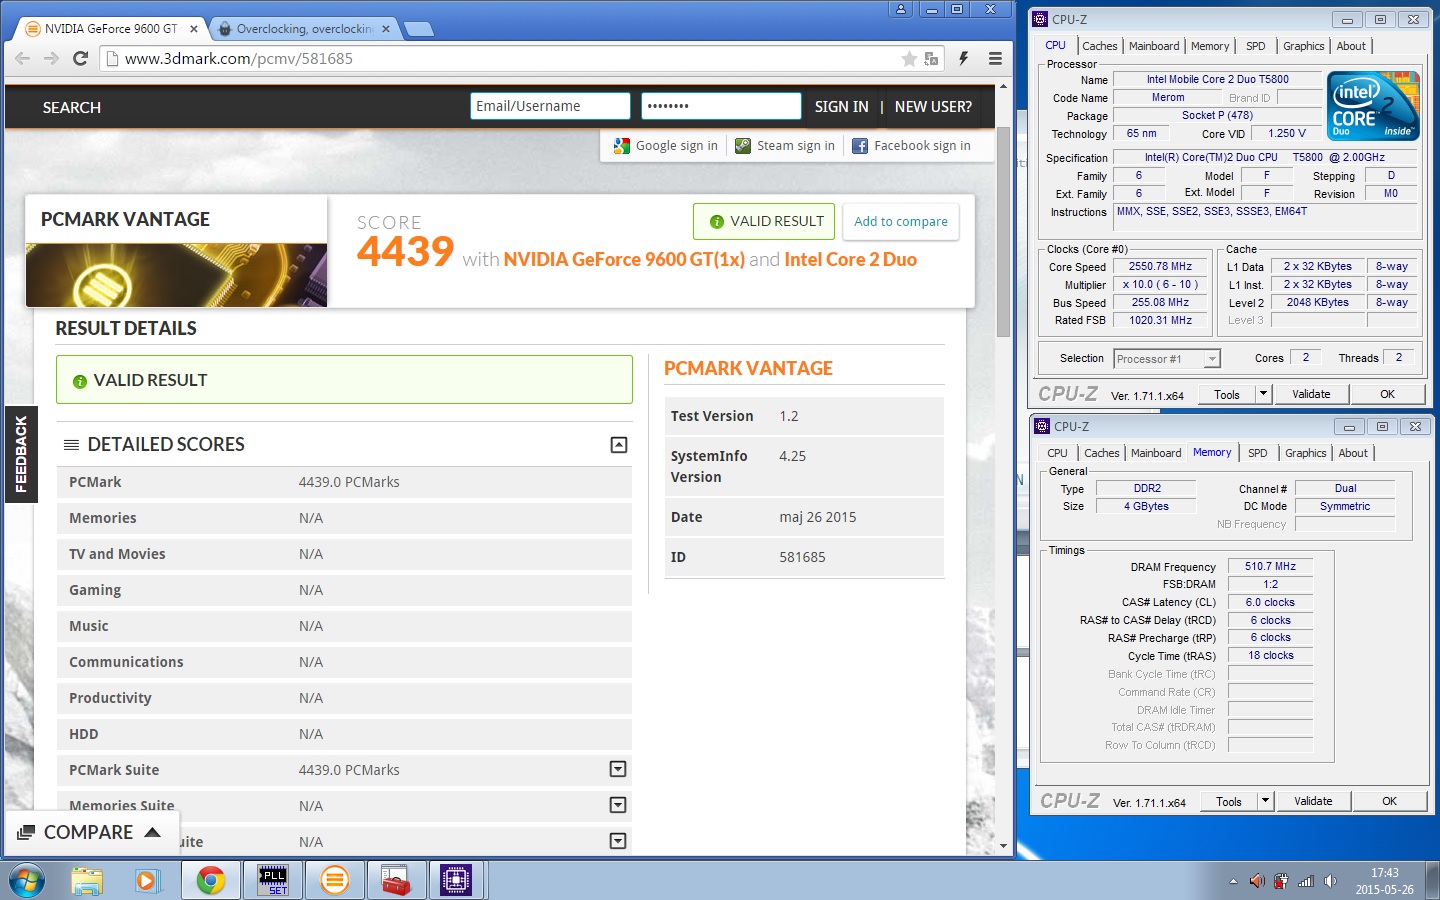Open the white volume speaker tray icon
Viewport: 1440px width, 900px height.
1330,882
